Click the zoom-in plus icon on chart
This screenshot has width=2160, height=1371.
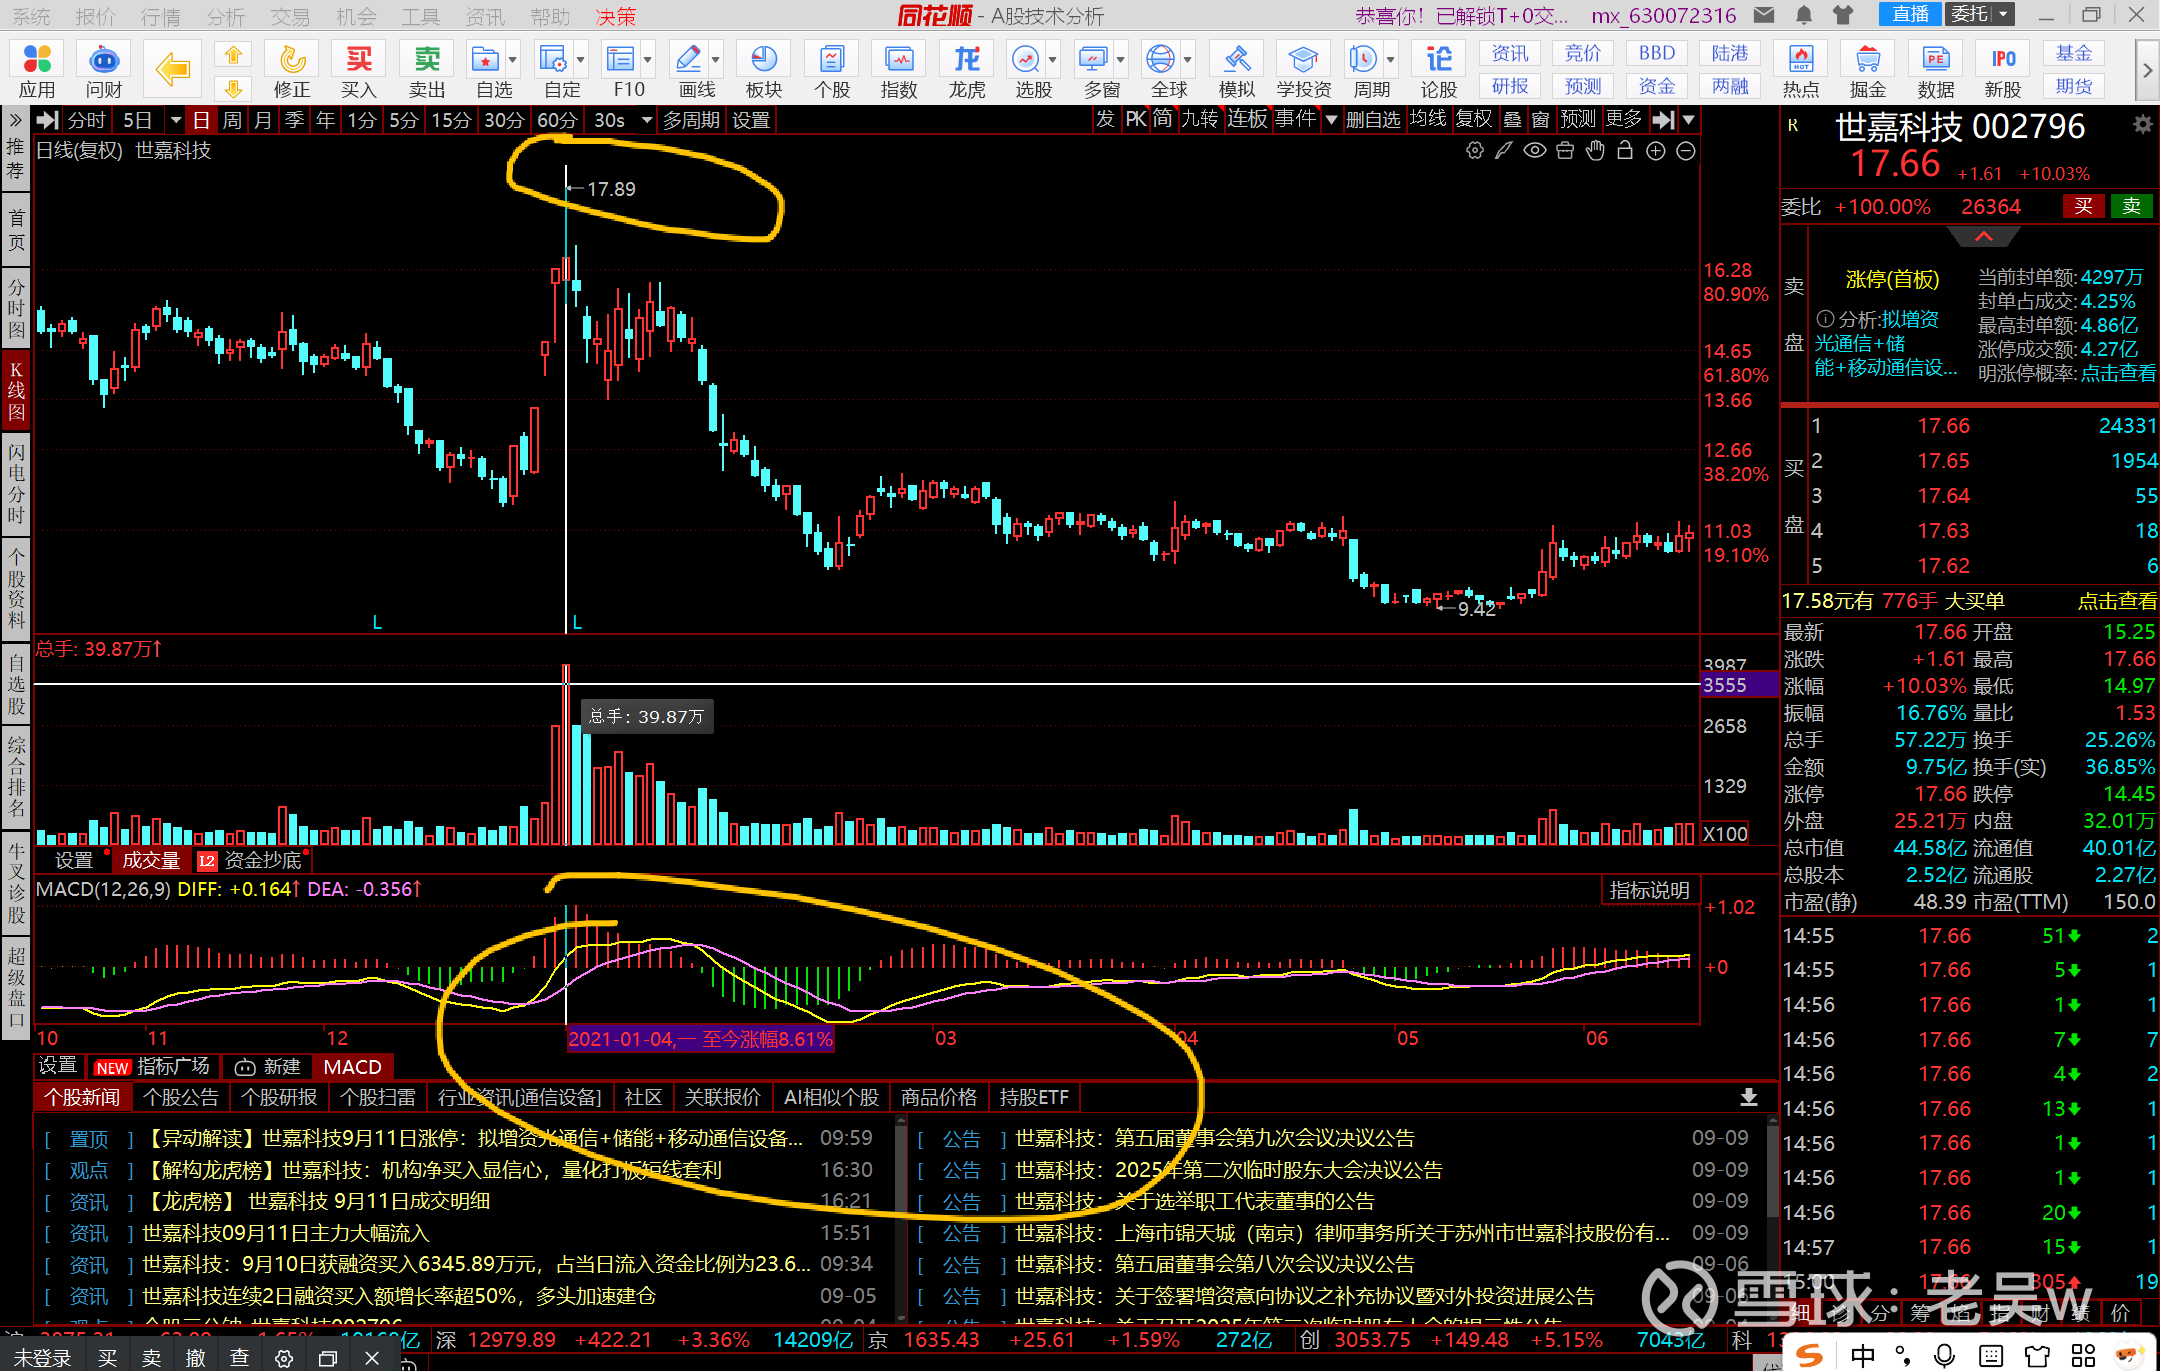(1656, 151)
